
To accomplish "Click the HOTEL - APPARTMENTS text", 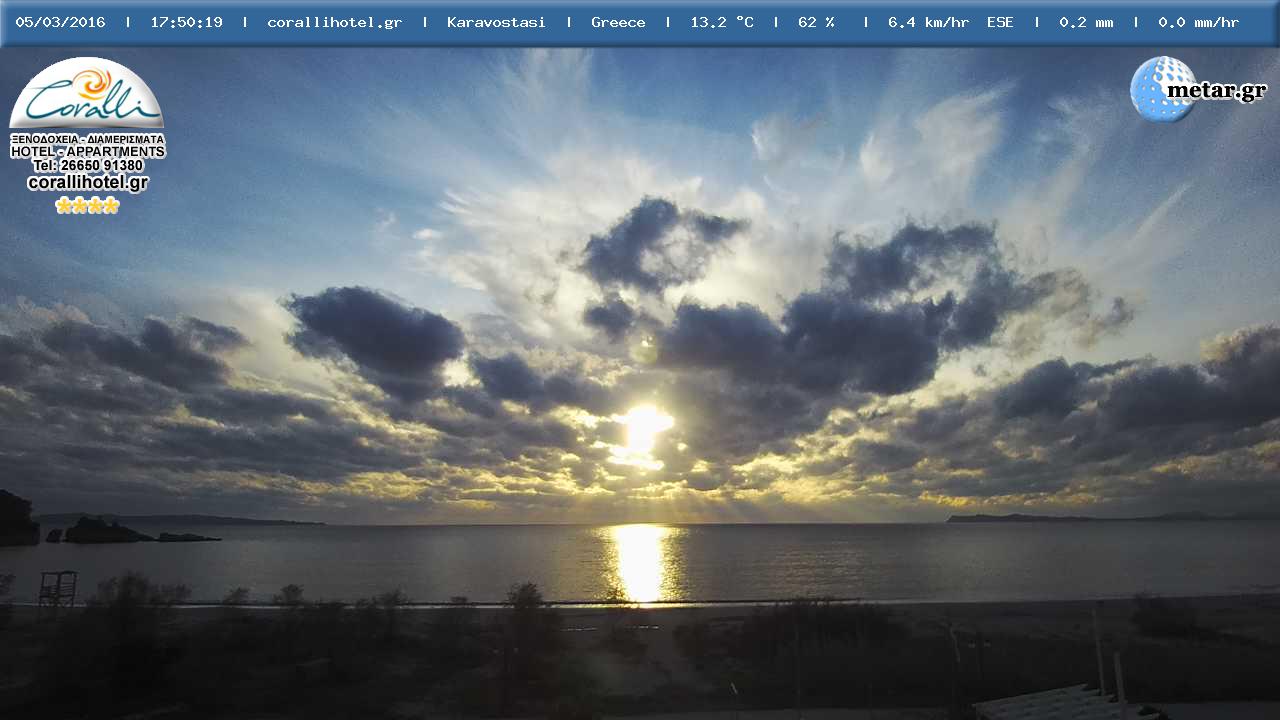I will pos(88,152).
